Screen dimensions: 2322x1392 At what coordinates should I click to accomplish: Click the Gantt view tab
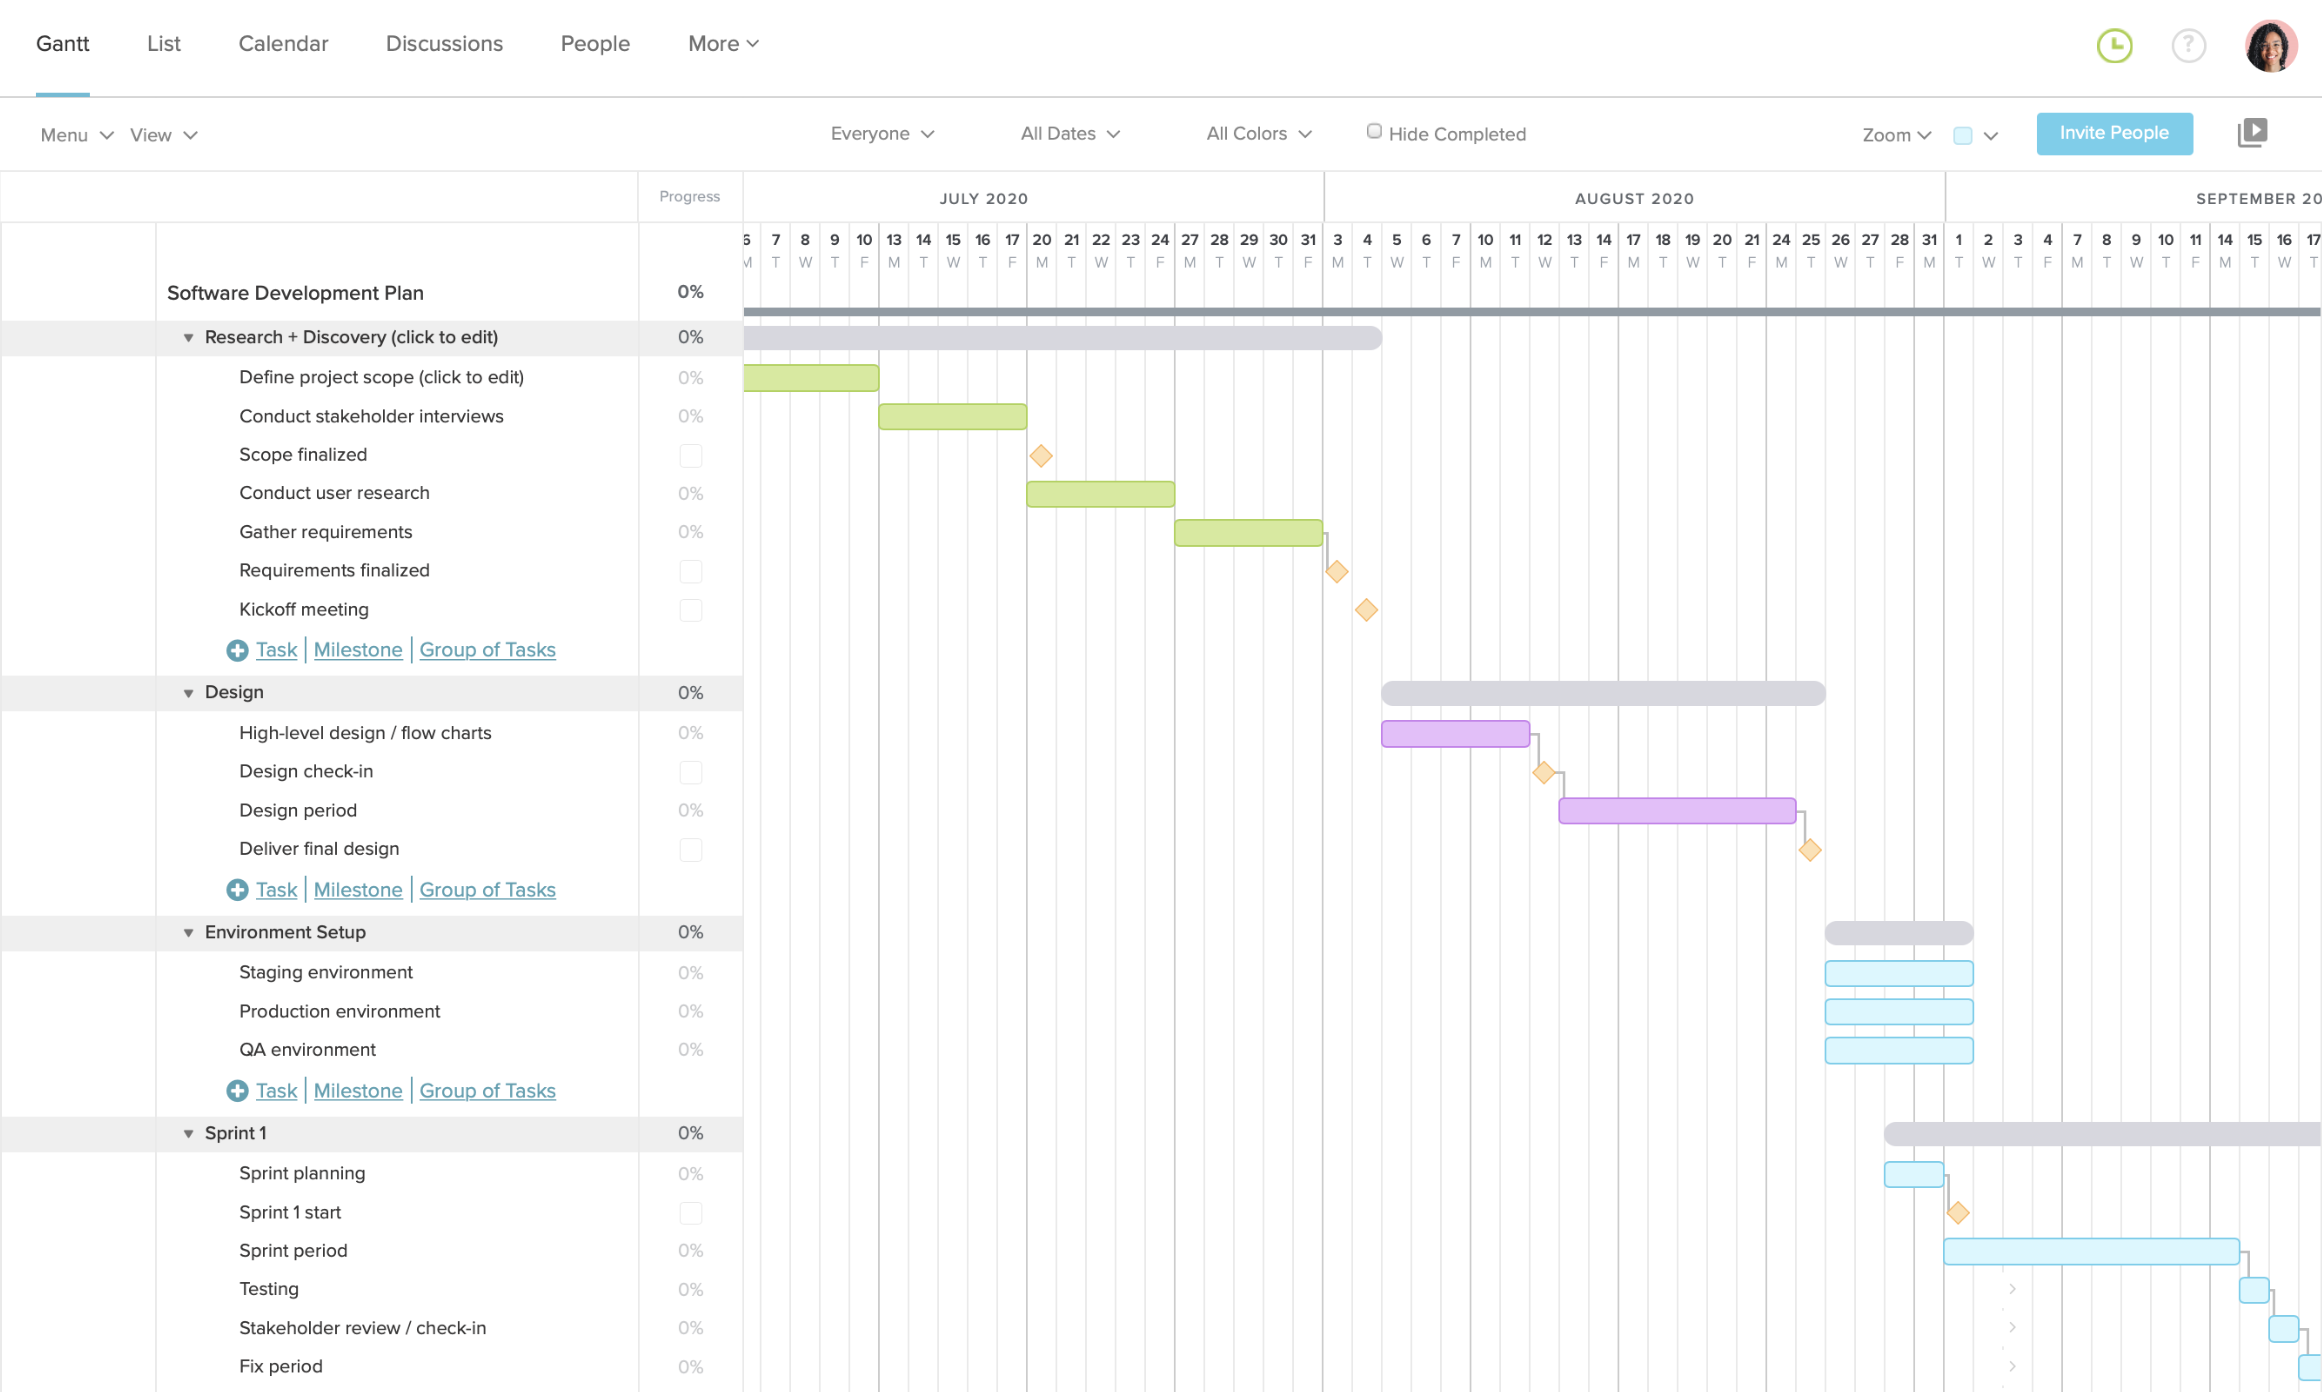click(x=63, y=43)
